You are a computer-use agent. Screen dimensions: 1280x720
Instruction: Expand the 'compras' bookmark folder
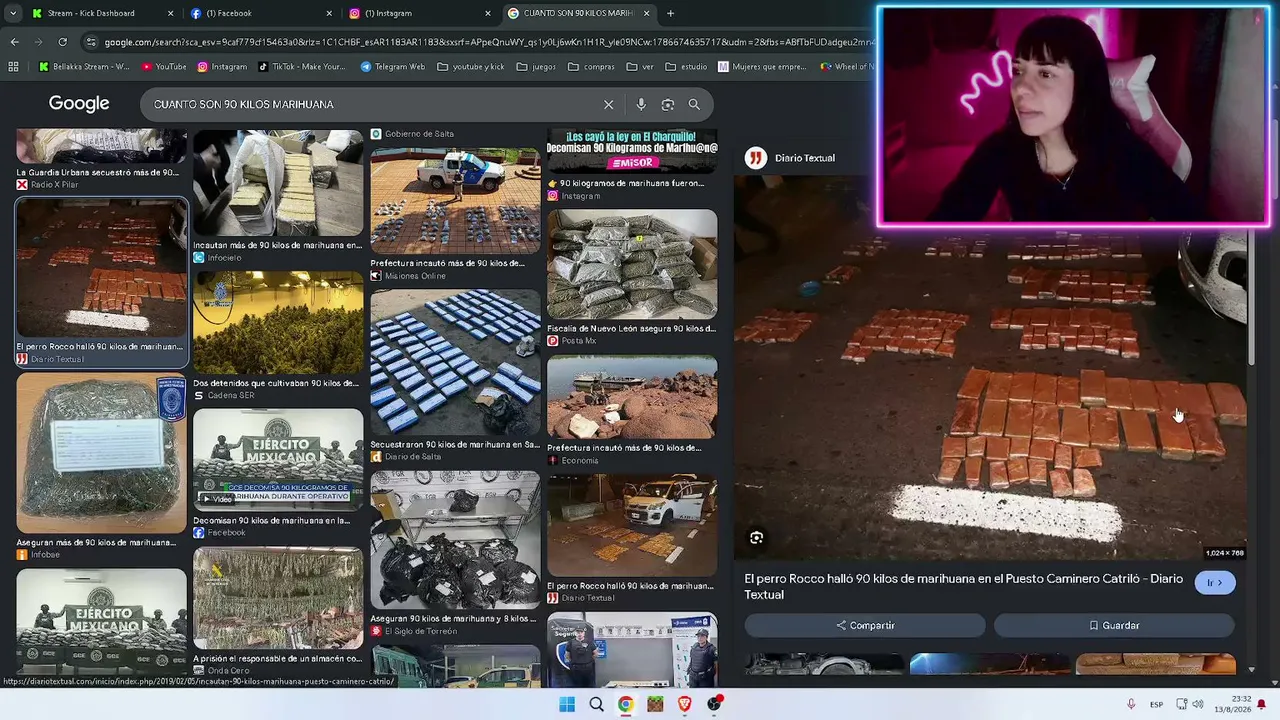[x=591, y=67]
